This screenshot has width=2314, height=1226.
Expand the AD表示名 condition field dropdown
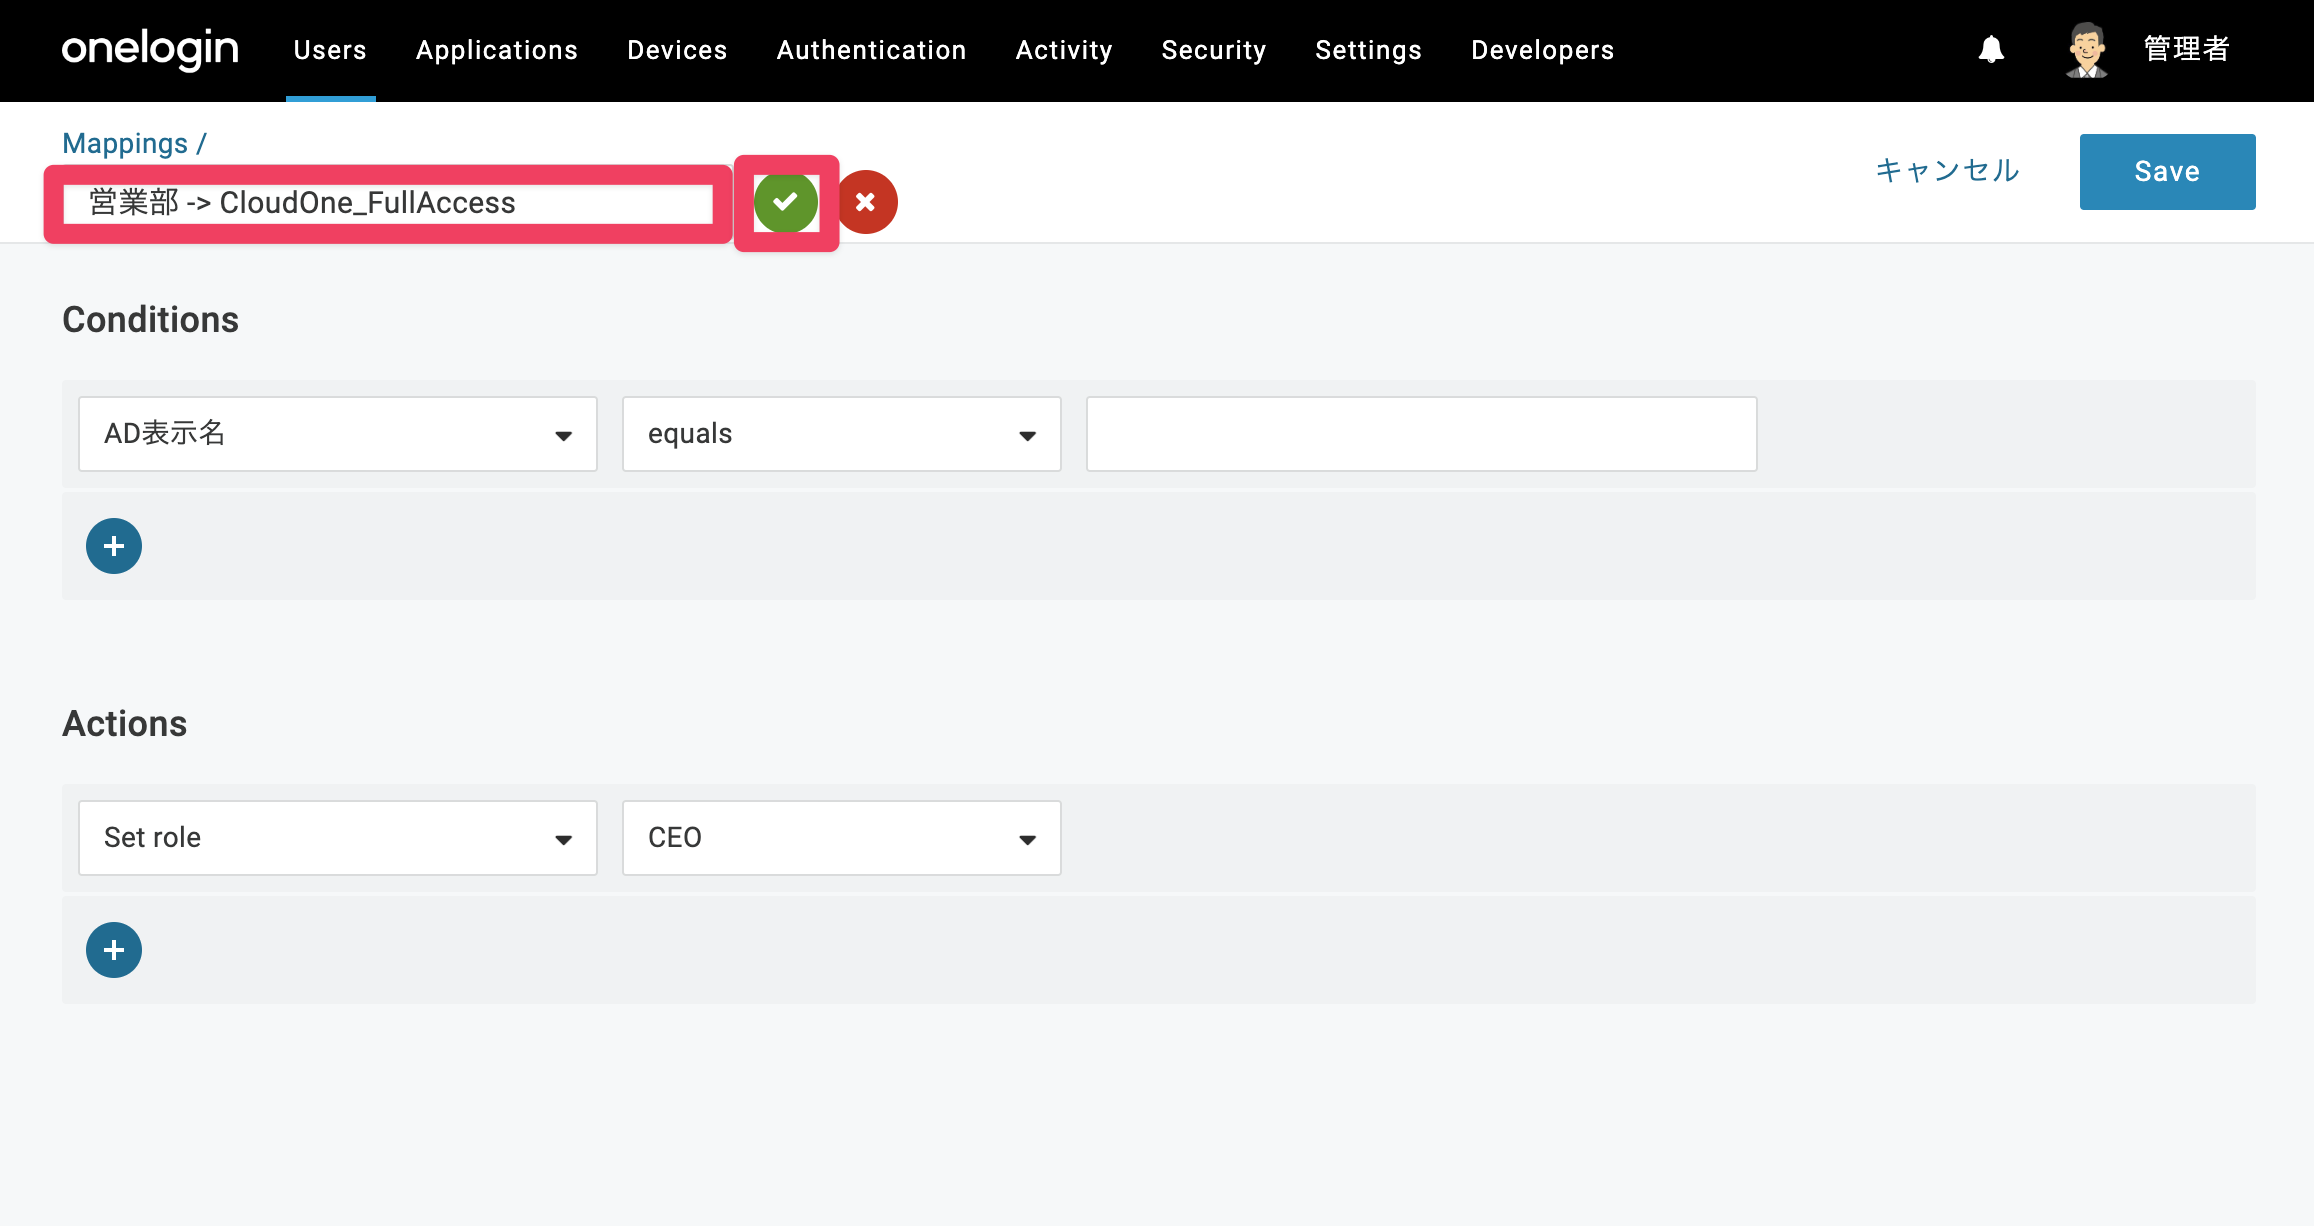point(338,434)
